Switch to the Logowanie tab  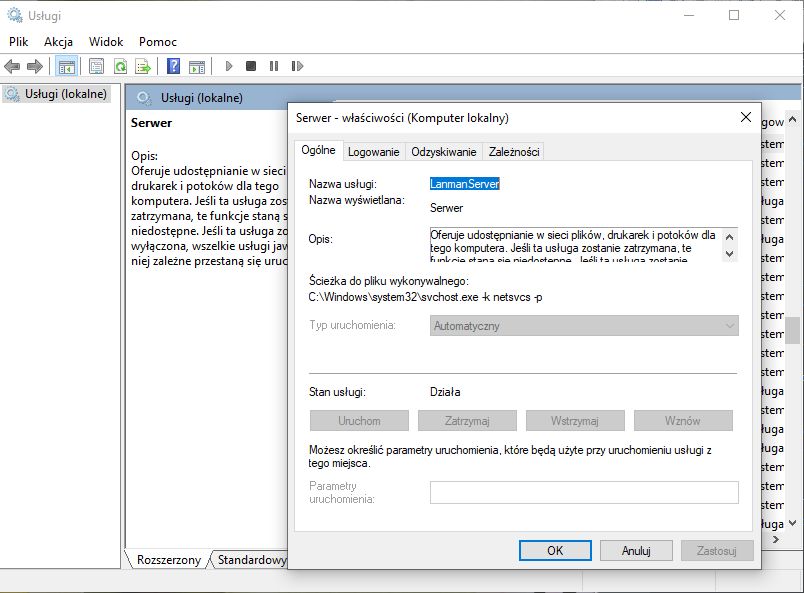373,152
